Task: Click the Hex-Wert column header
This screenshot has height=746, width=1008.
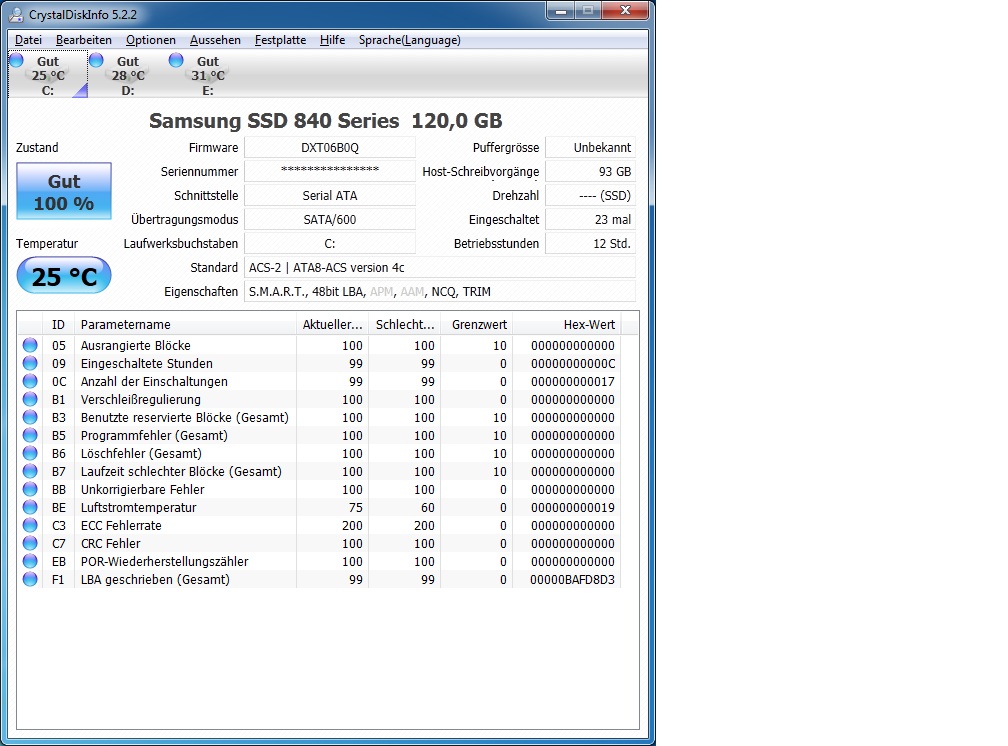Action: (567, 325)
